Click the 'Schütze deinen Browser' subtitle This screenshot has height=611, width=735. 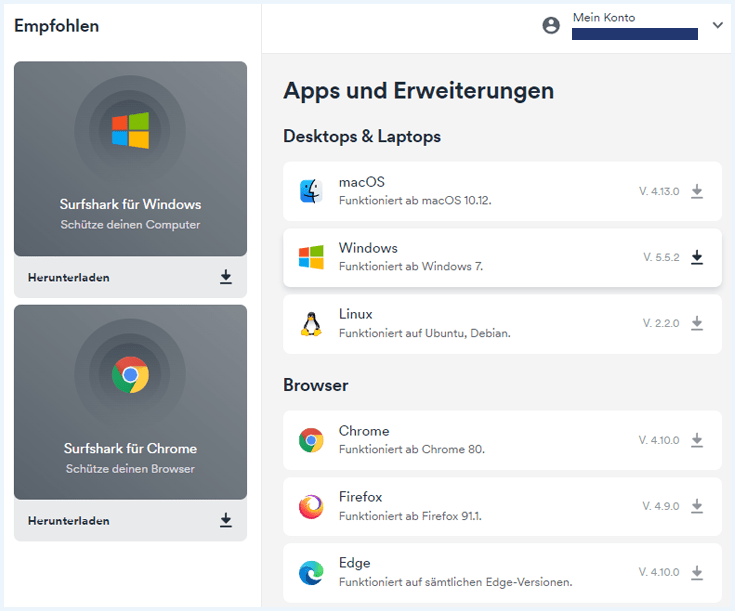coord(130,469)
